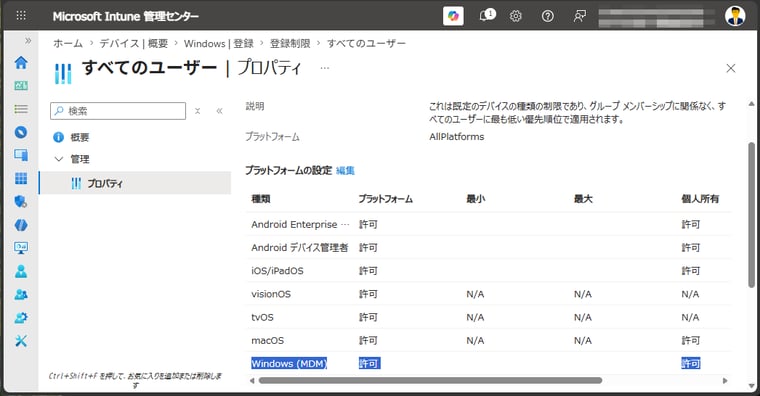Select the Android デバイス管理者 row
The width and height of the screenshot is (760, 396).
click(x=488, y=248)
